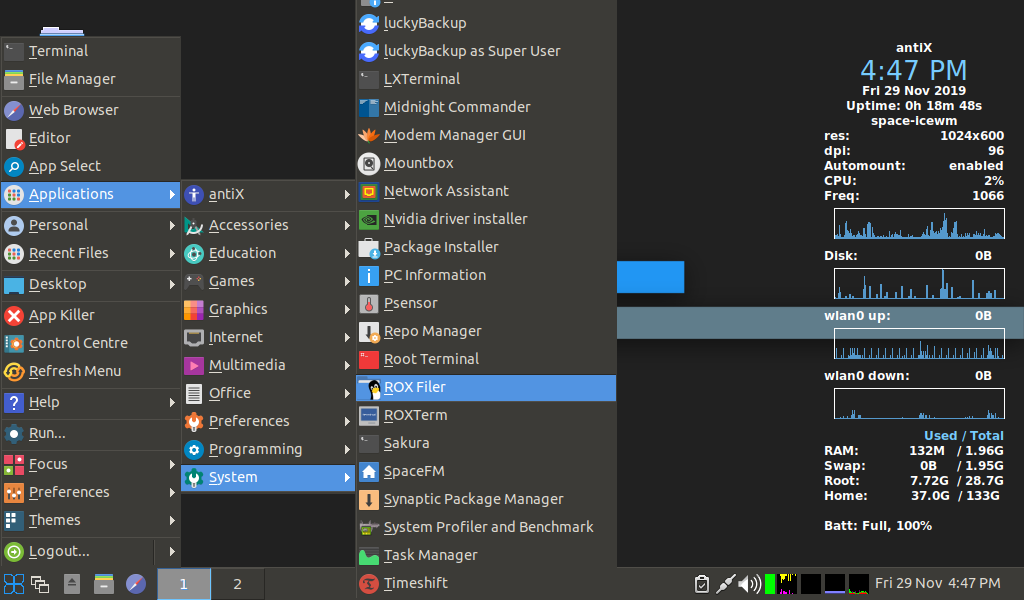Launch ROX Filer
Viewport: 1024px width, 600px height.
(486, 387)
